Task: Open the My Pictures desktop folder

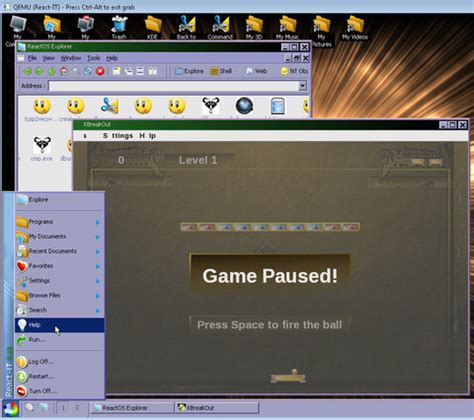Action: click(x=321, y=31)
